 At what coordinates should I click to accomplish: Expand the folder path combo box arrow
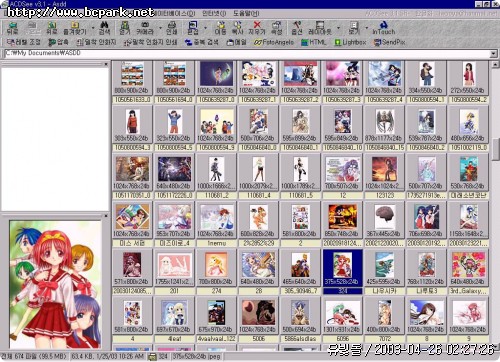493,53
